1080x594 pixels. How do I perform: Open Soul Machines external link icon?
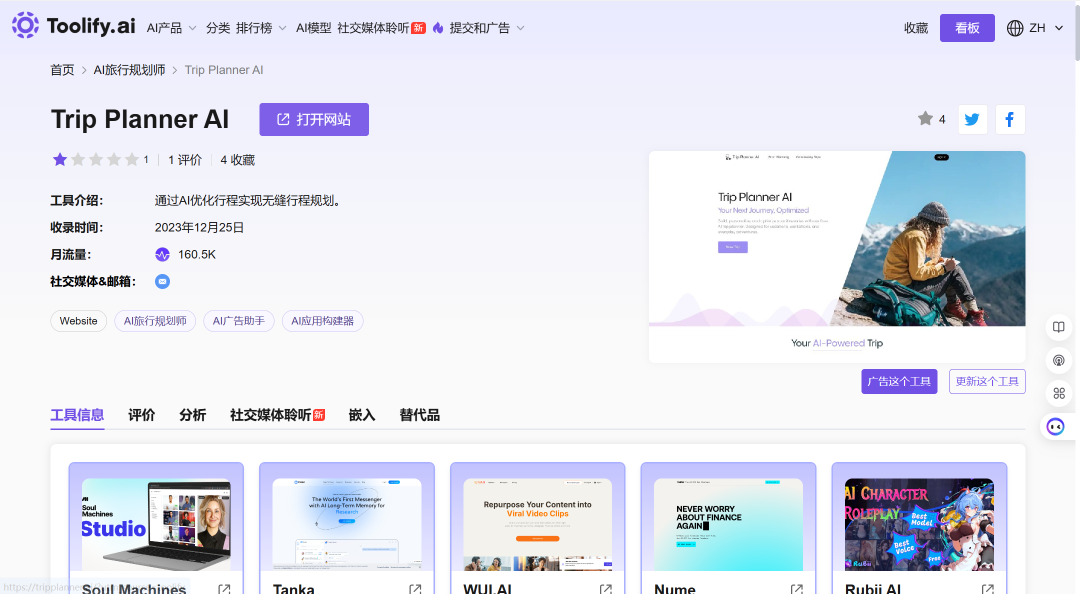click(225, 589)
